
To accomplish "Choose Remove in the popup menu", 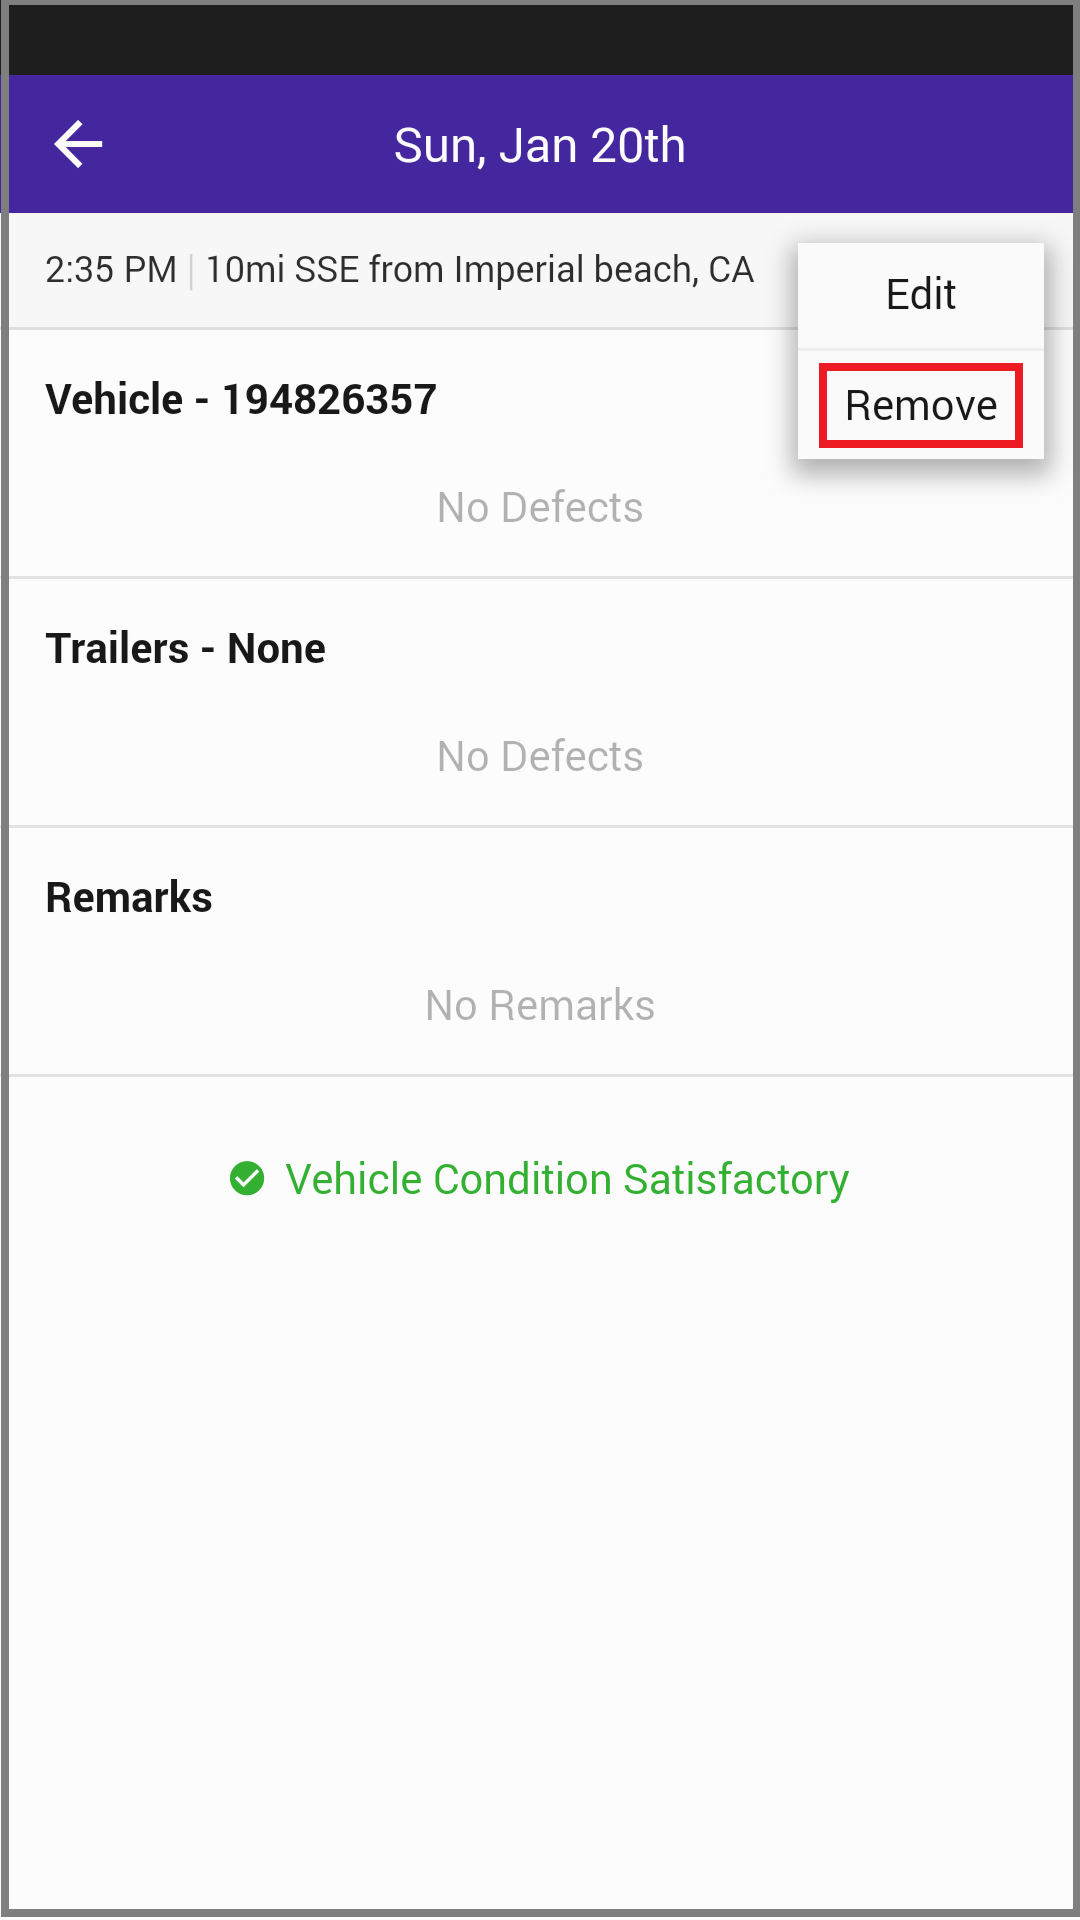I will (x=920, y=405).
